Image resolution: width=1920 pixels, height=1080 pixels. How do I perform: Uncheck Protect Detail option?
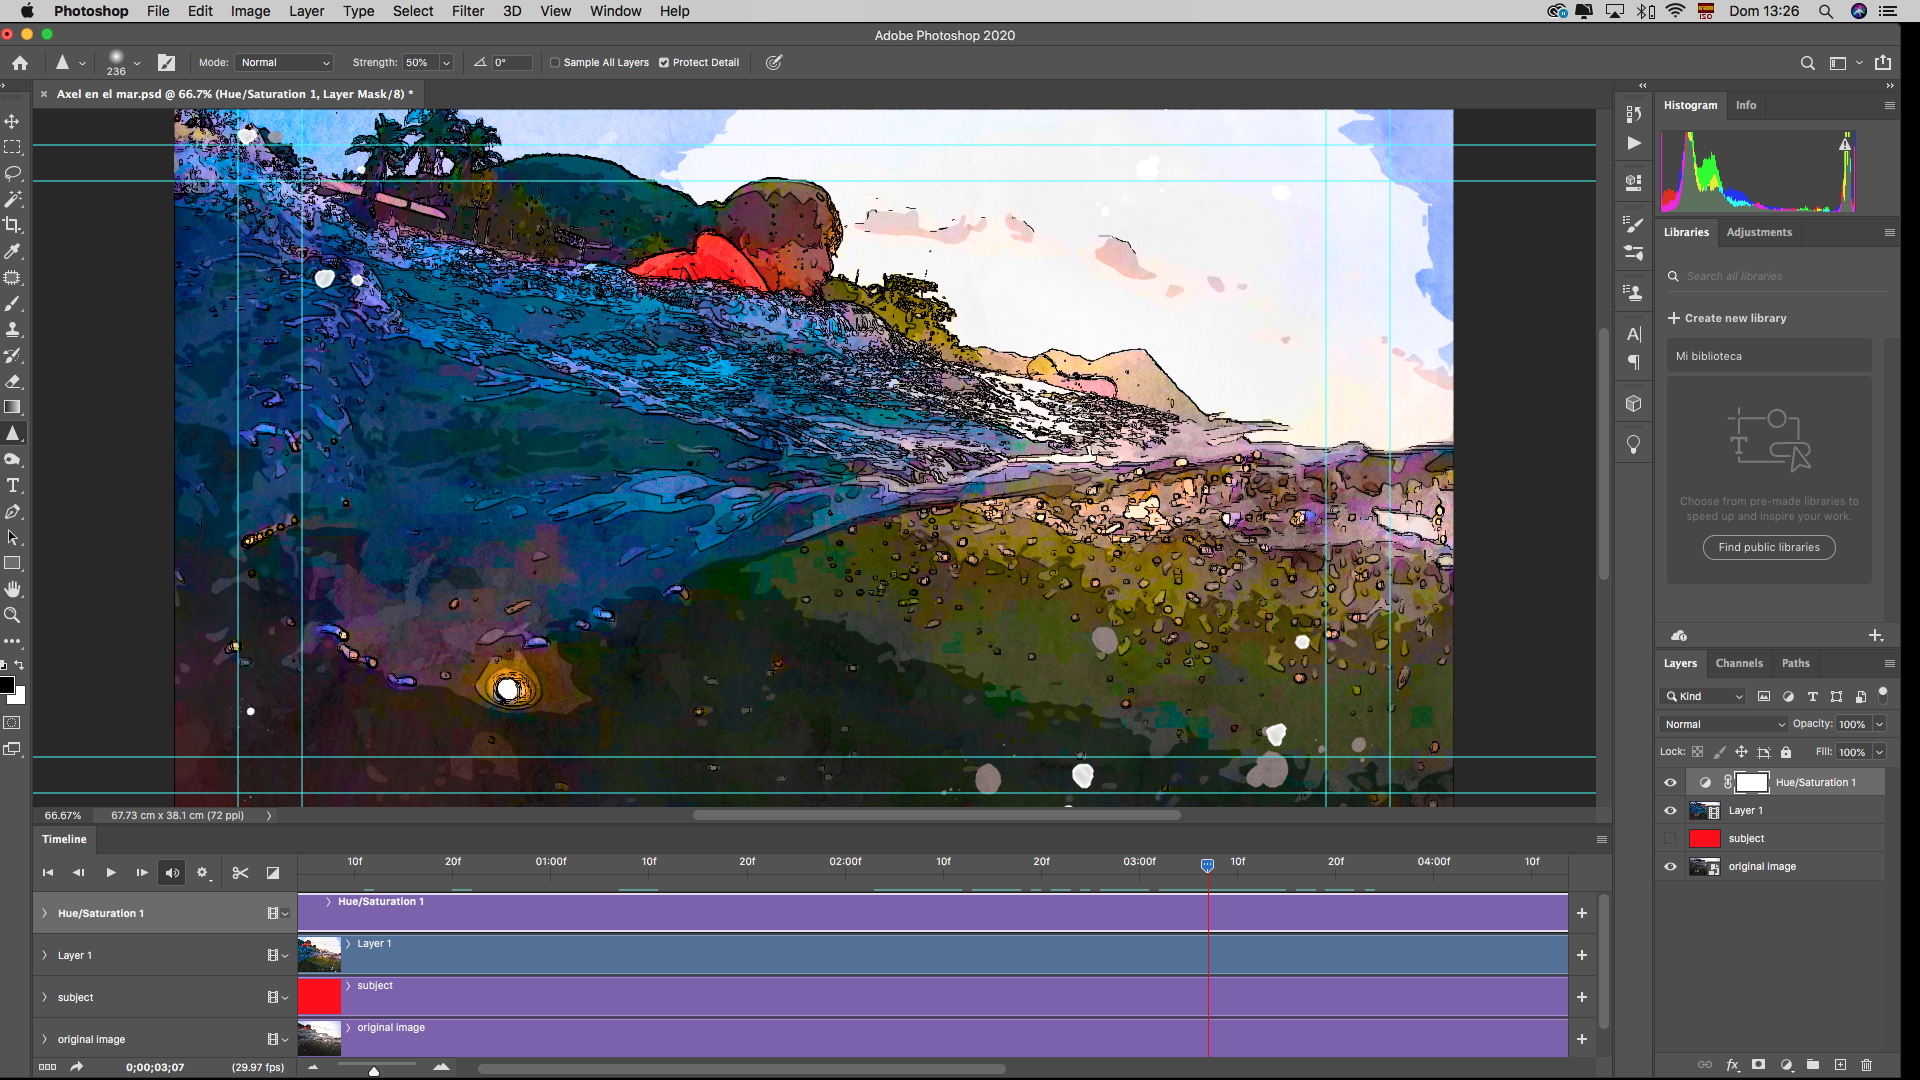[664, 62]
